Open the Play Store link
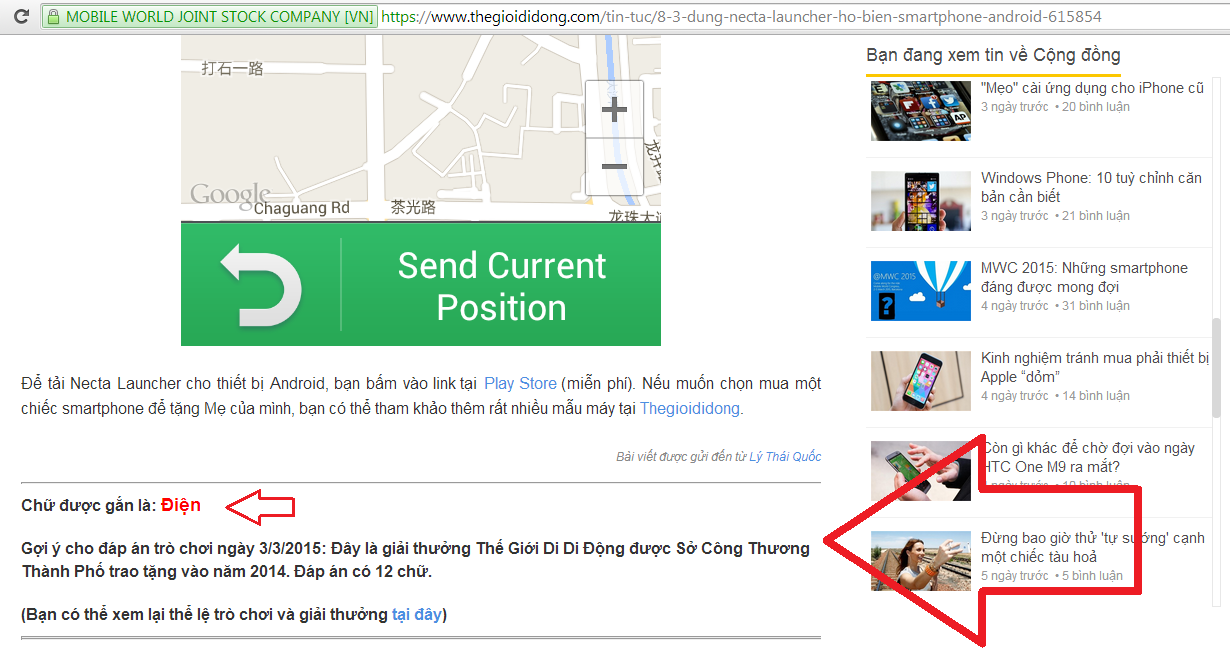 (x=520, y=383)
